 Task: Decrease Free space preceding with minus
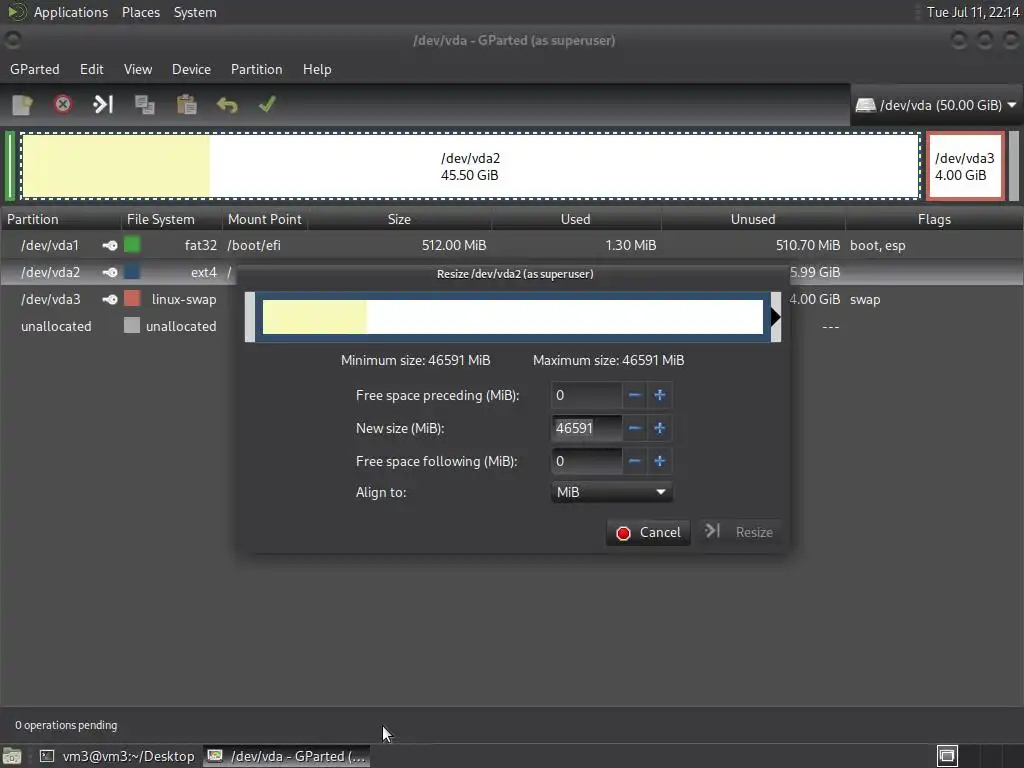tap(634, 395)
